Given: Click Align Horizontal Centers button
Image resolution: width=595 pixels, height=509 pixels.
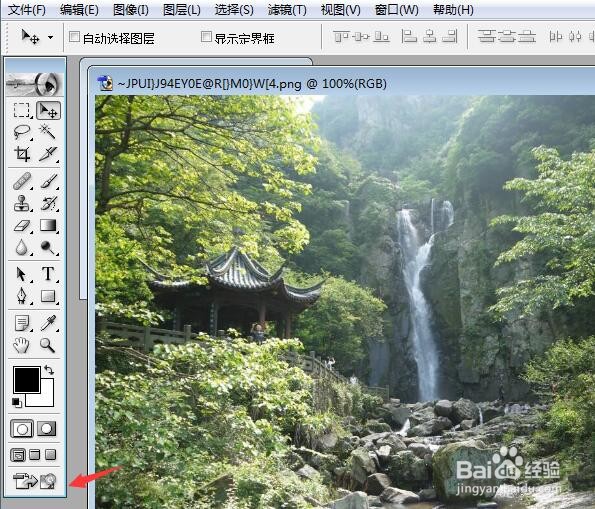Looking at the screenshot, I should (430, 37).
